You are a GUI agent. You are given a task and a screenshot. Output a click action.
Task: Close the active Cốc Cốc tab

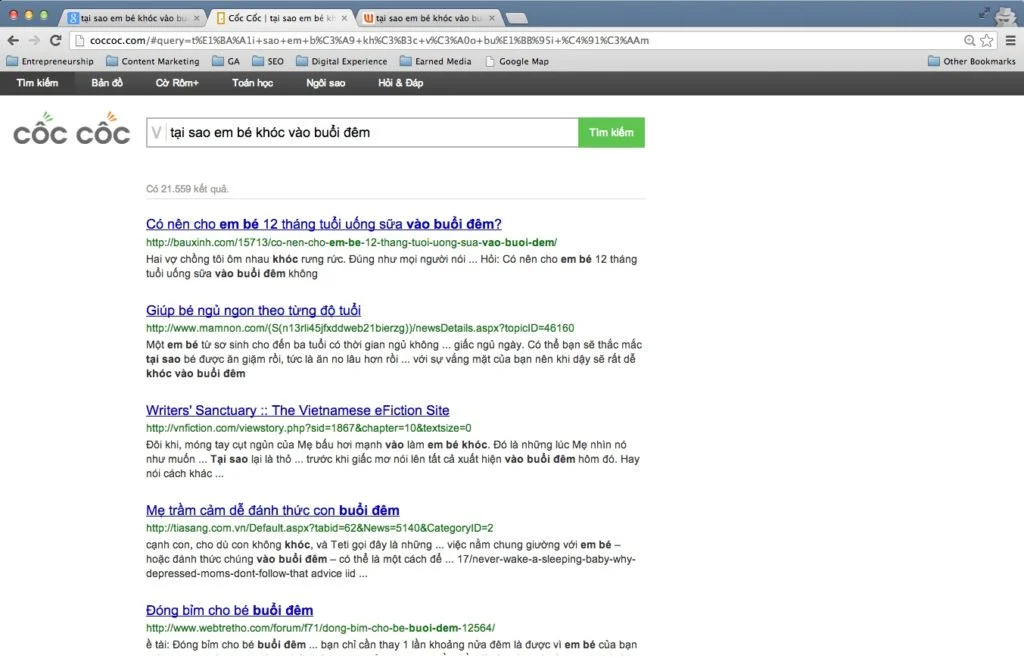click(345, 17)
